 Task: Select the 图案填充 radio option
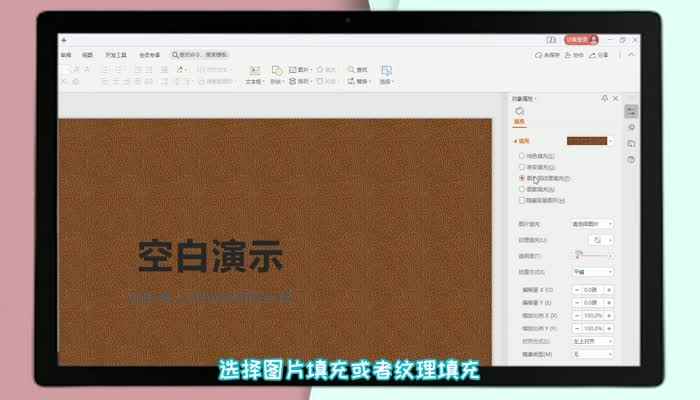[537, 189]
